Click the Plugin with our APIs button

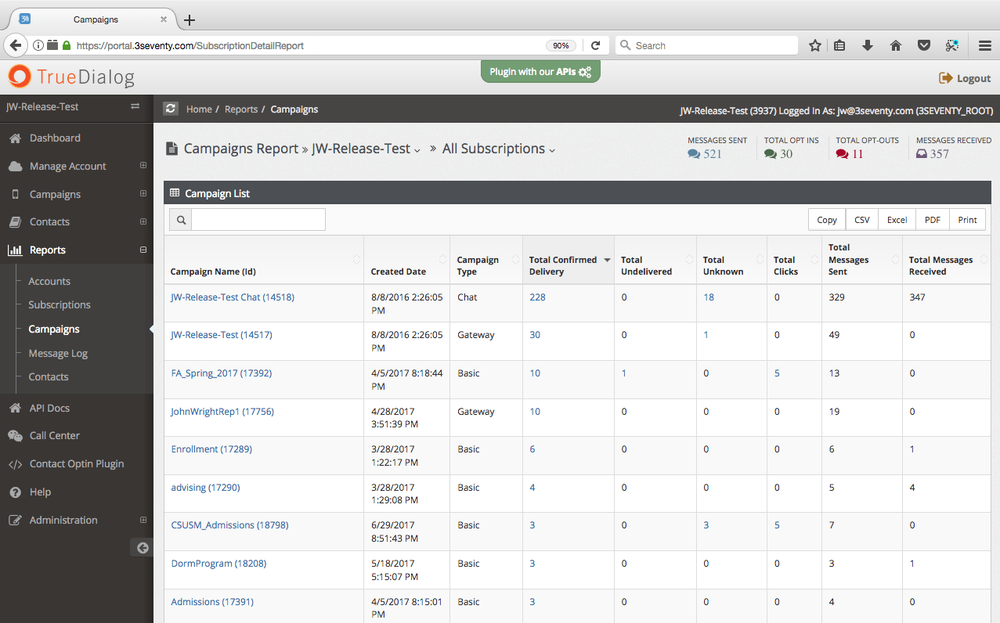[540, 71]
